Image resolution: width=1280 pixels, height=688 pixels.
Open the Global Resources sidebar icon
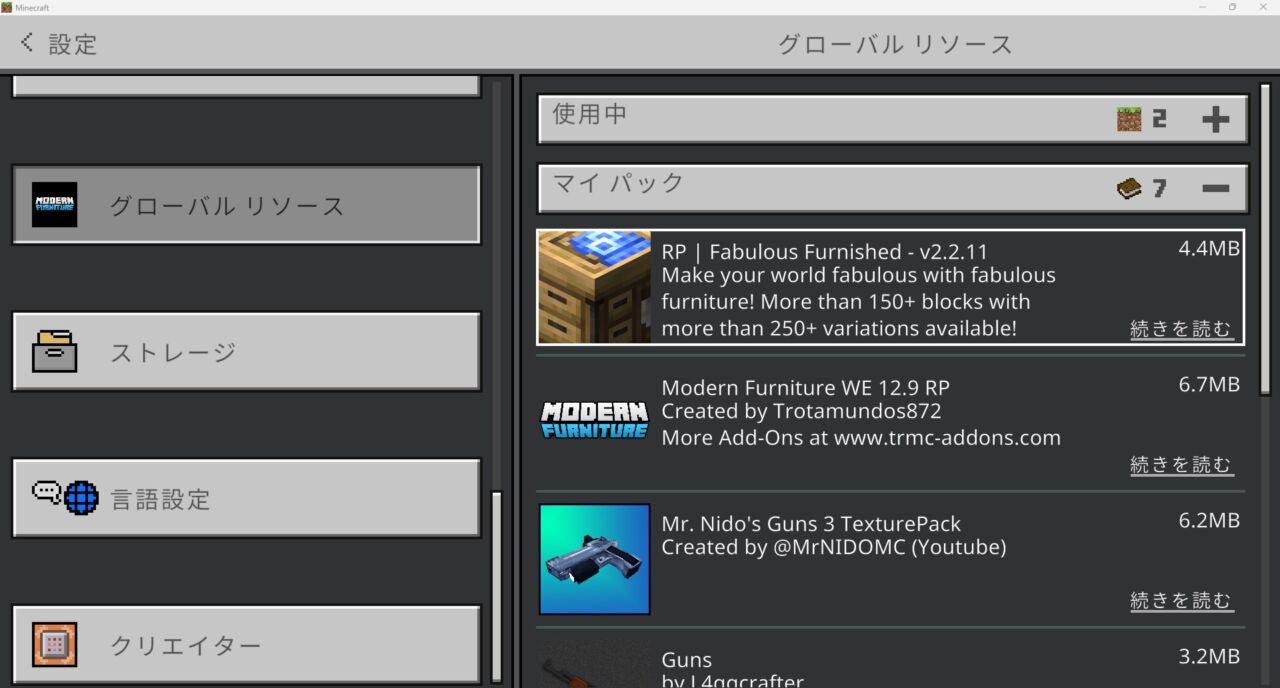pos(55,204)
